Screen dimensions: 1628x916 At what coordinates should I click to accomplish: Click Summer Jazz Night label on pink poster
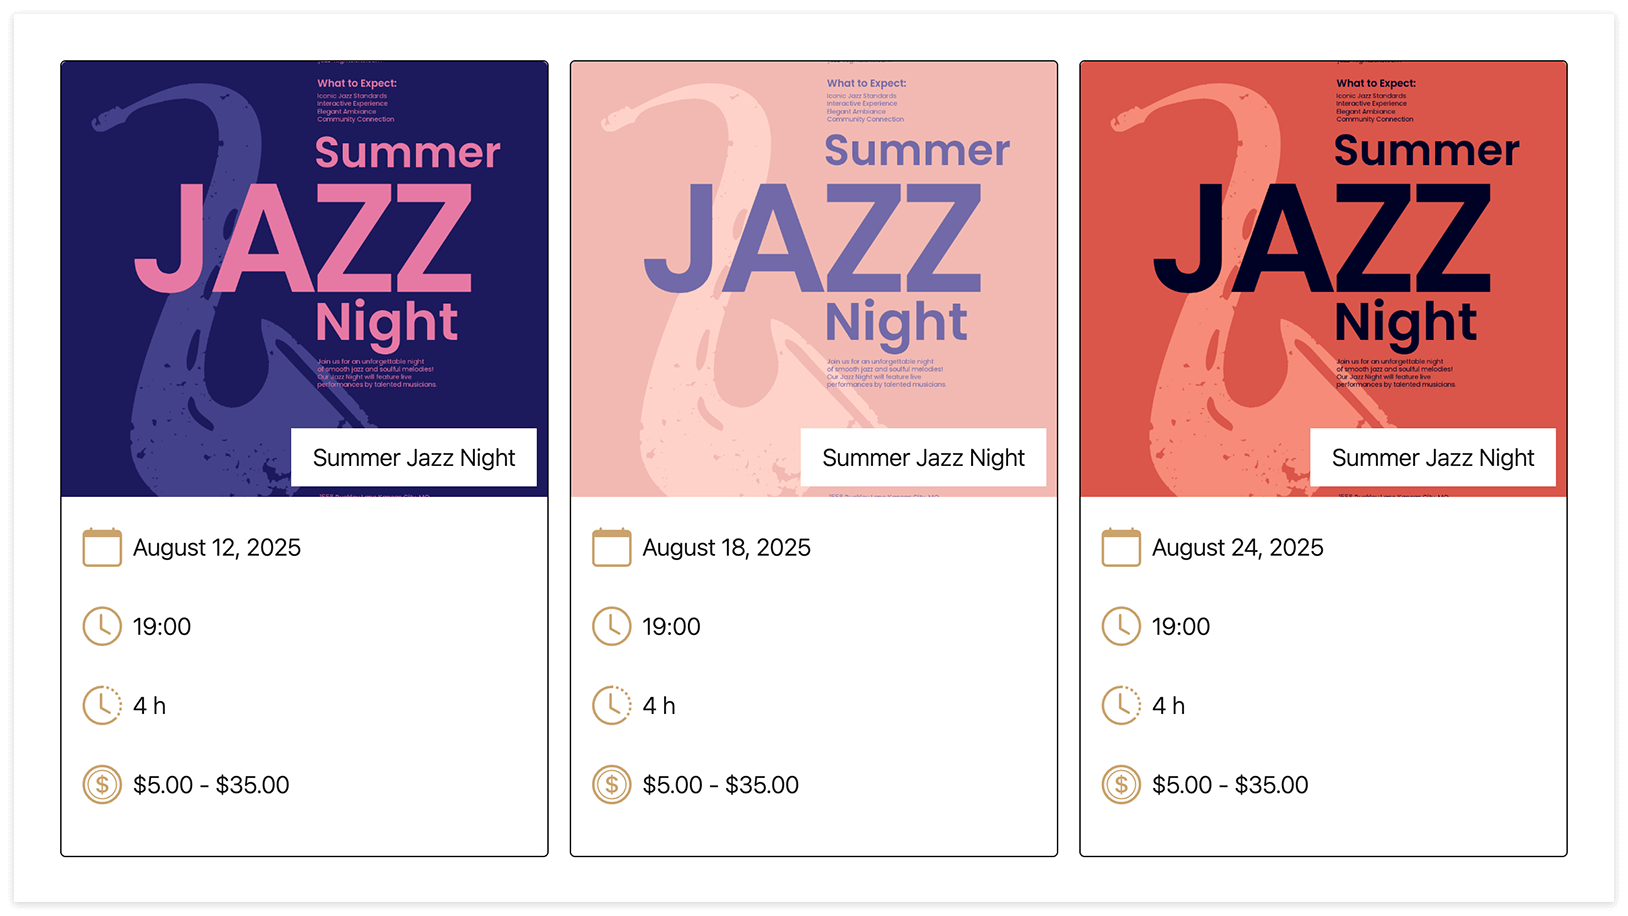click(x=923, y=458)
